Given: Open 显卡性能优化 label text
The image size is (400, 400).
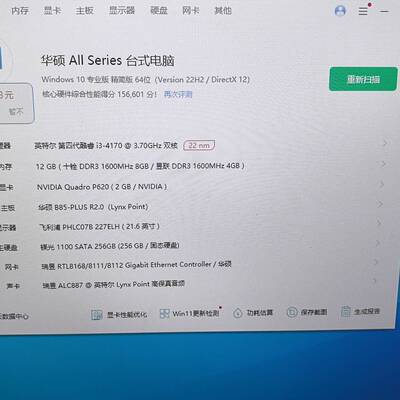Looking at the screenshot, I should (127, 315).
